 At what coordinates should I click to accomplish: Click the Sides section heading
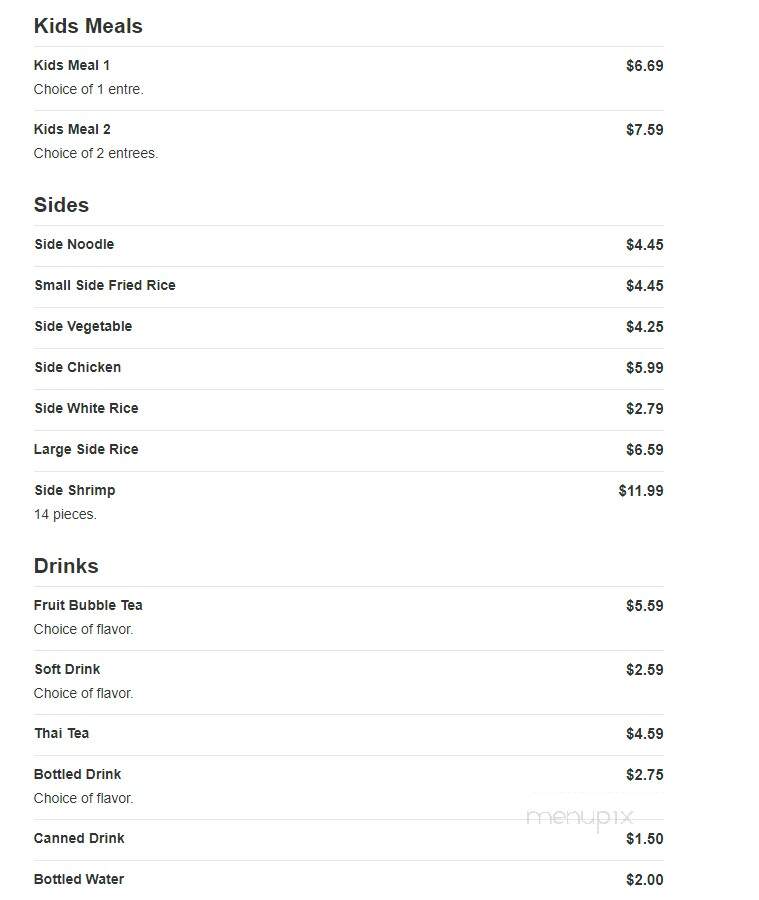tap(61, 205)
